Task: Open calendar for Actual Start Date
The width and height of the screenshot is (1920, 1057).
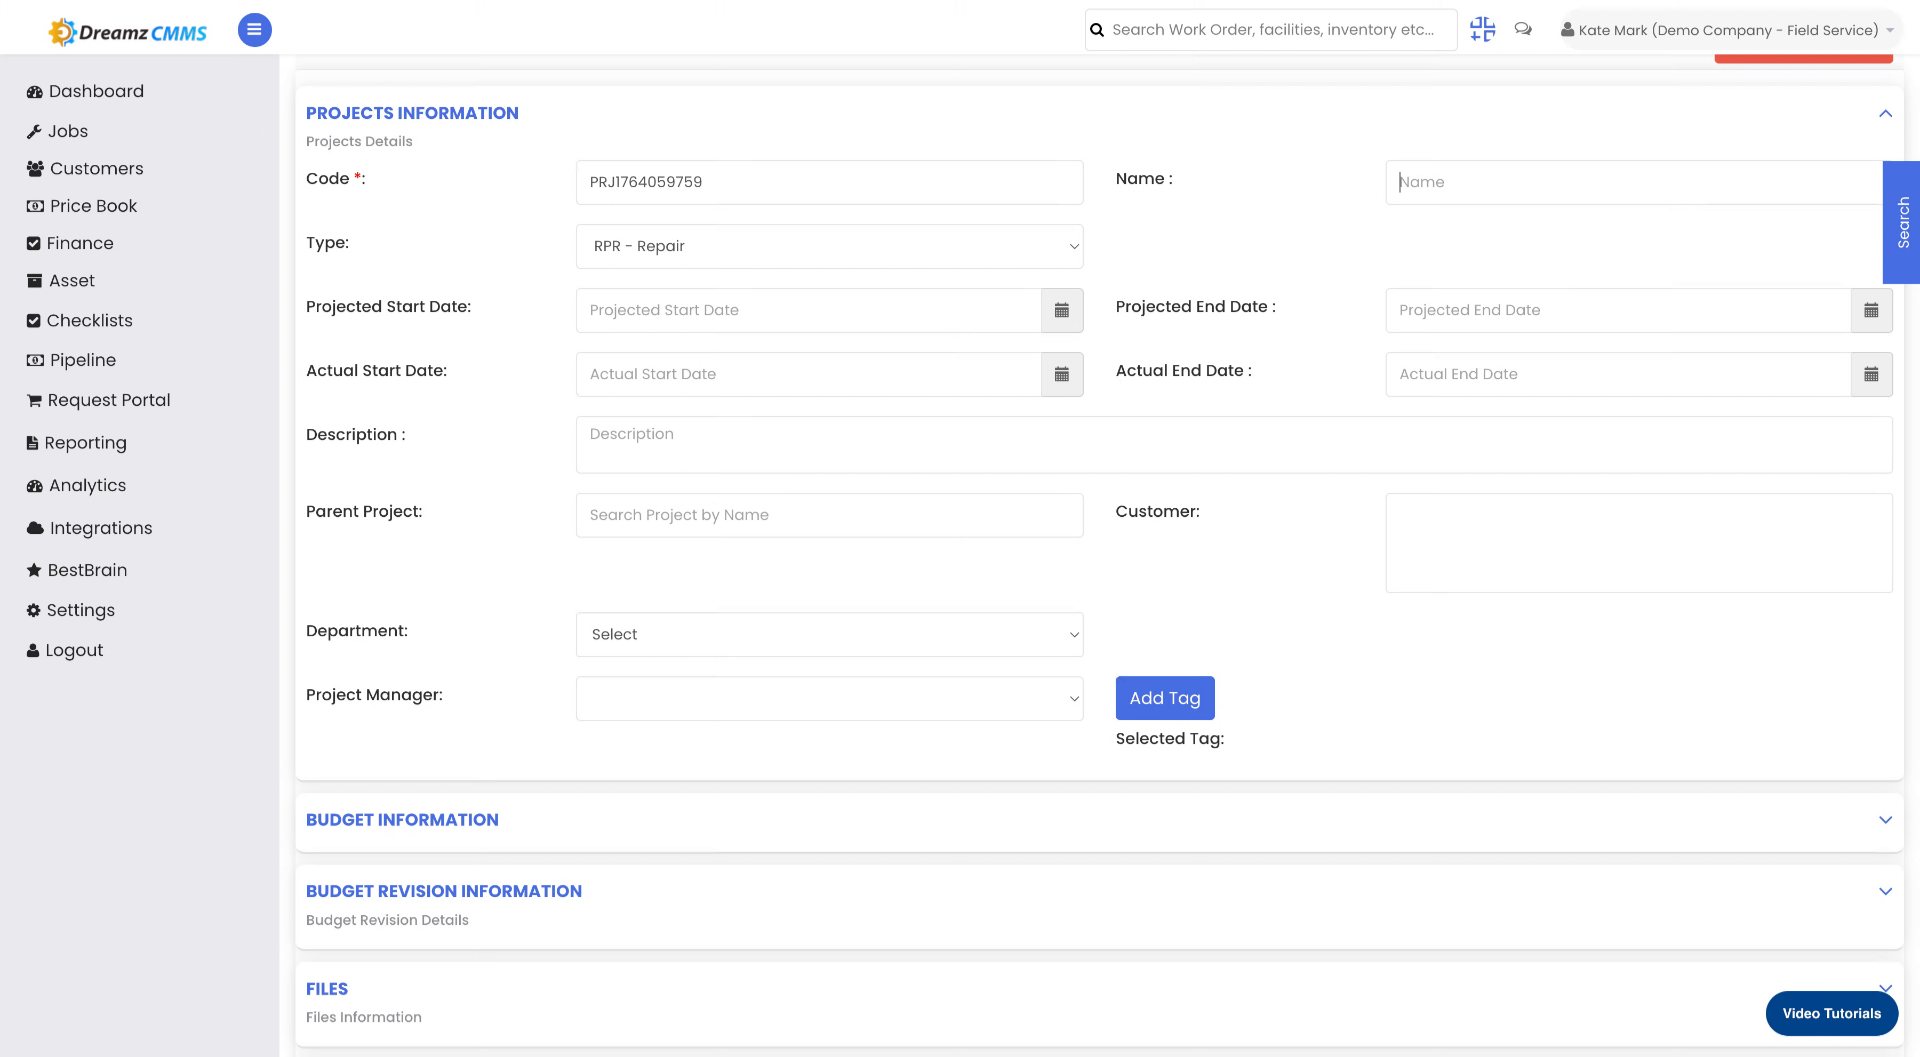Action: click(1062, 374)
